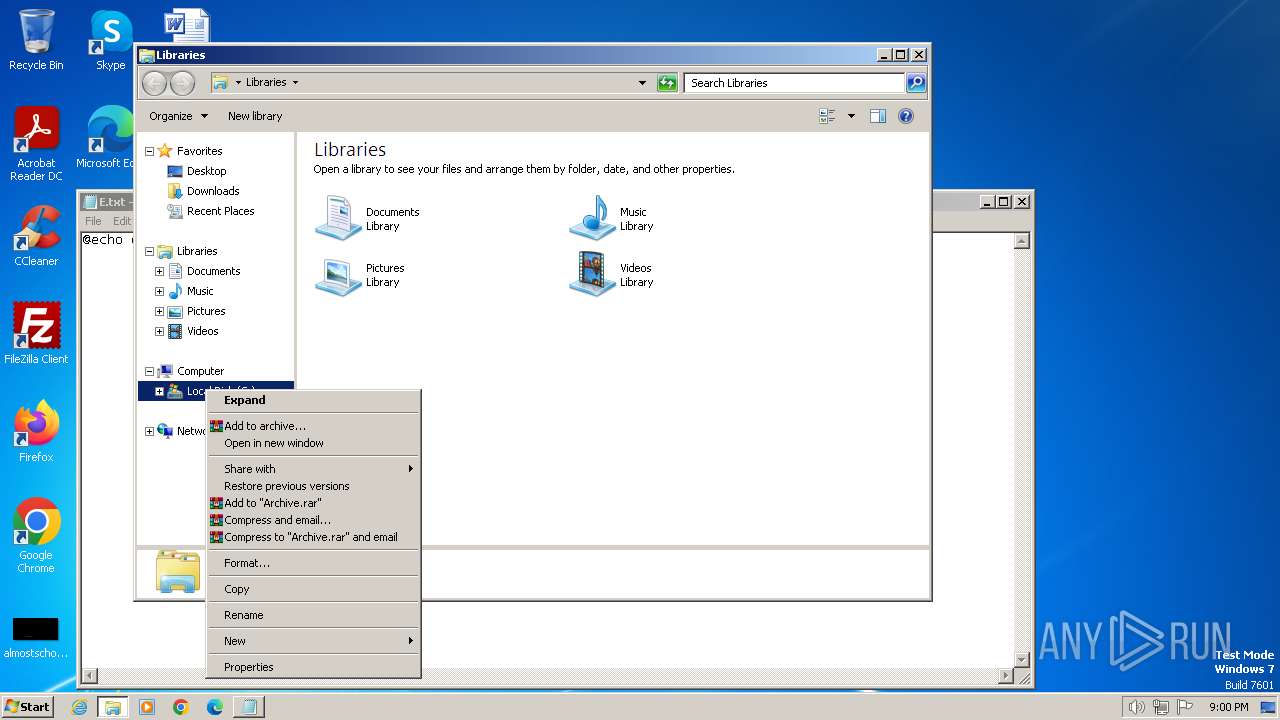Expand the Network tree node
Screen dimensions: 1280x720
(x=149, y=431)
